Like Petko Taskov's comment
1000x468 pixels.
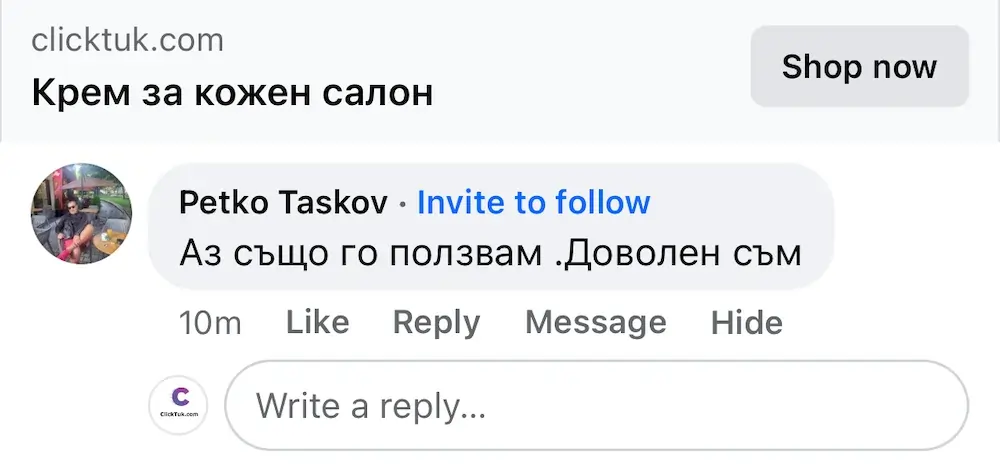(x=317, y=322)
